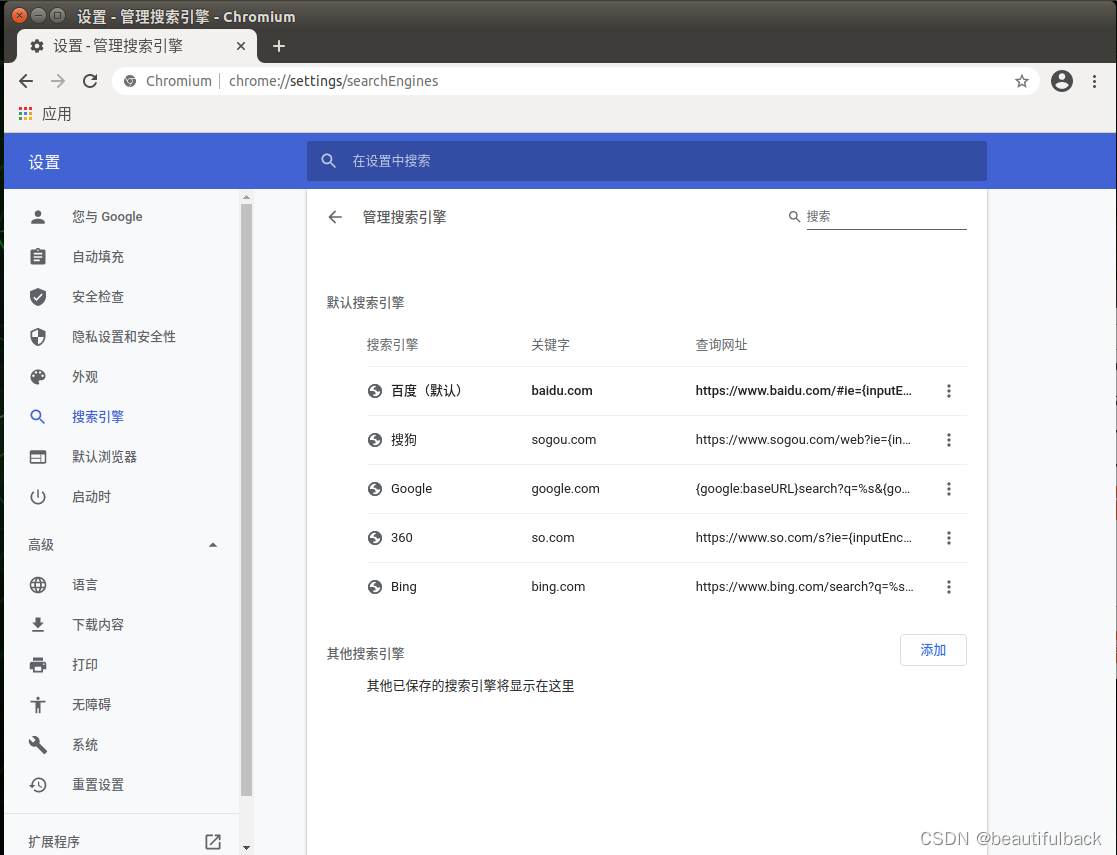Click the 应用 bookmarks bar shortcut
Screen dimensions: 1117x855
tap(45, 114)
